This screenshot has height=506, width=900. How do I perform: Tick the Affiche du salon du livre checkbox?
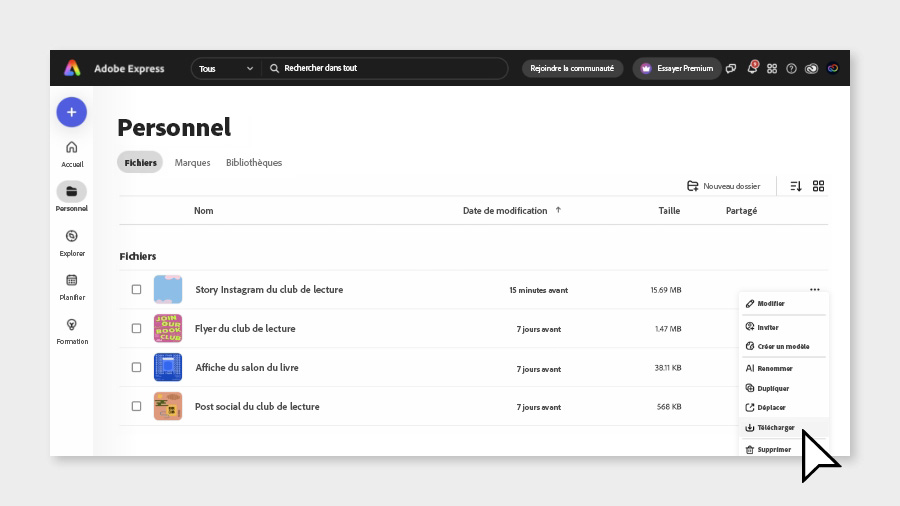(x=136, y=367)
